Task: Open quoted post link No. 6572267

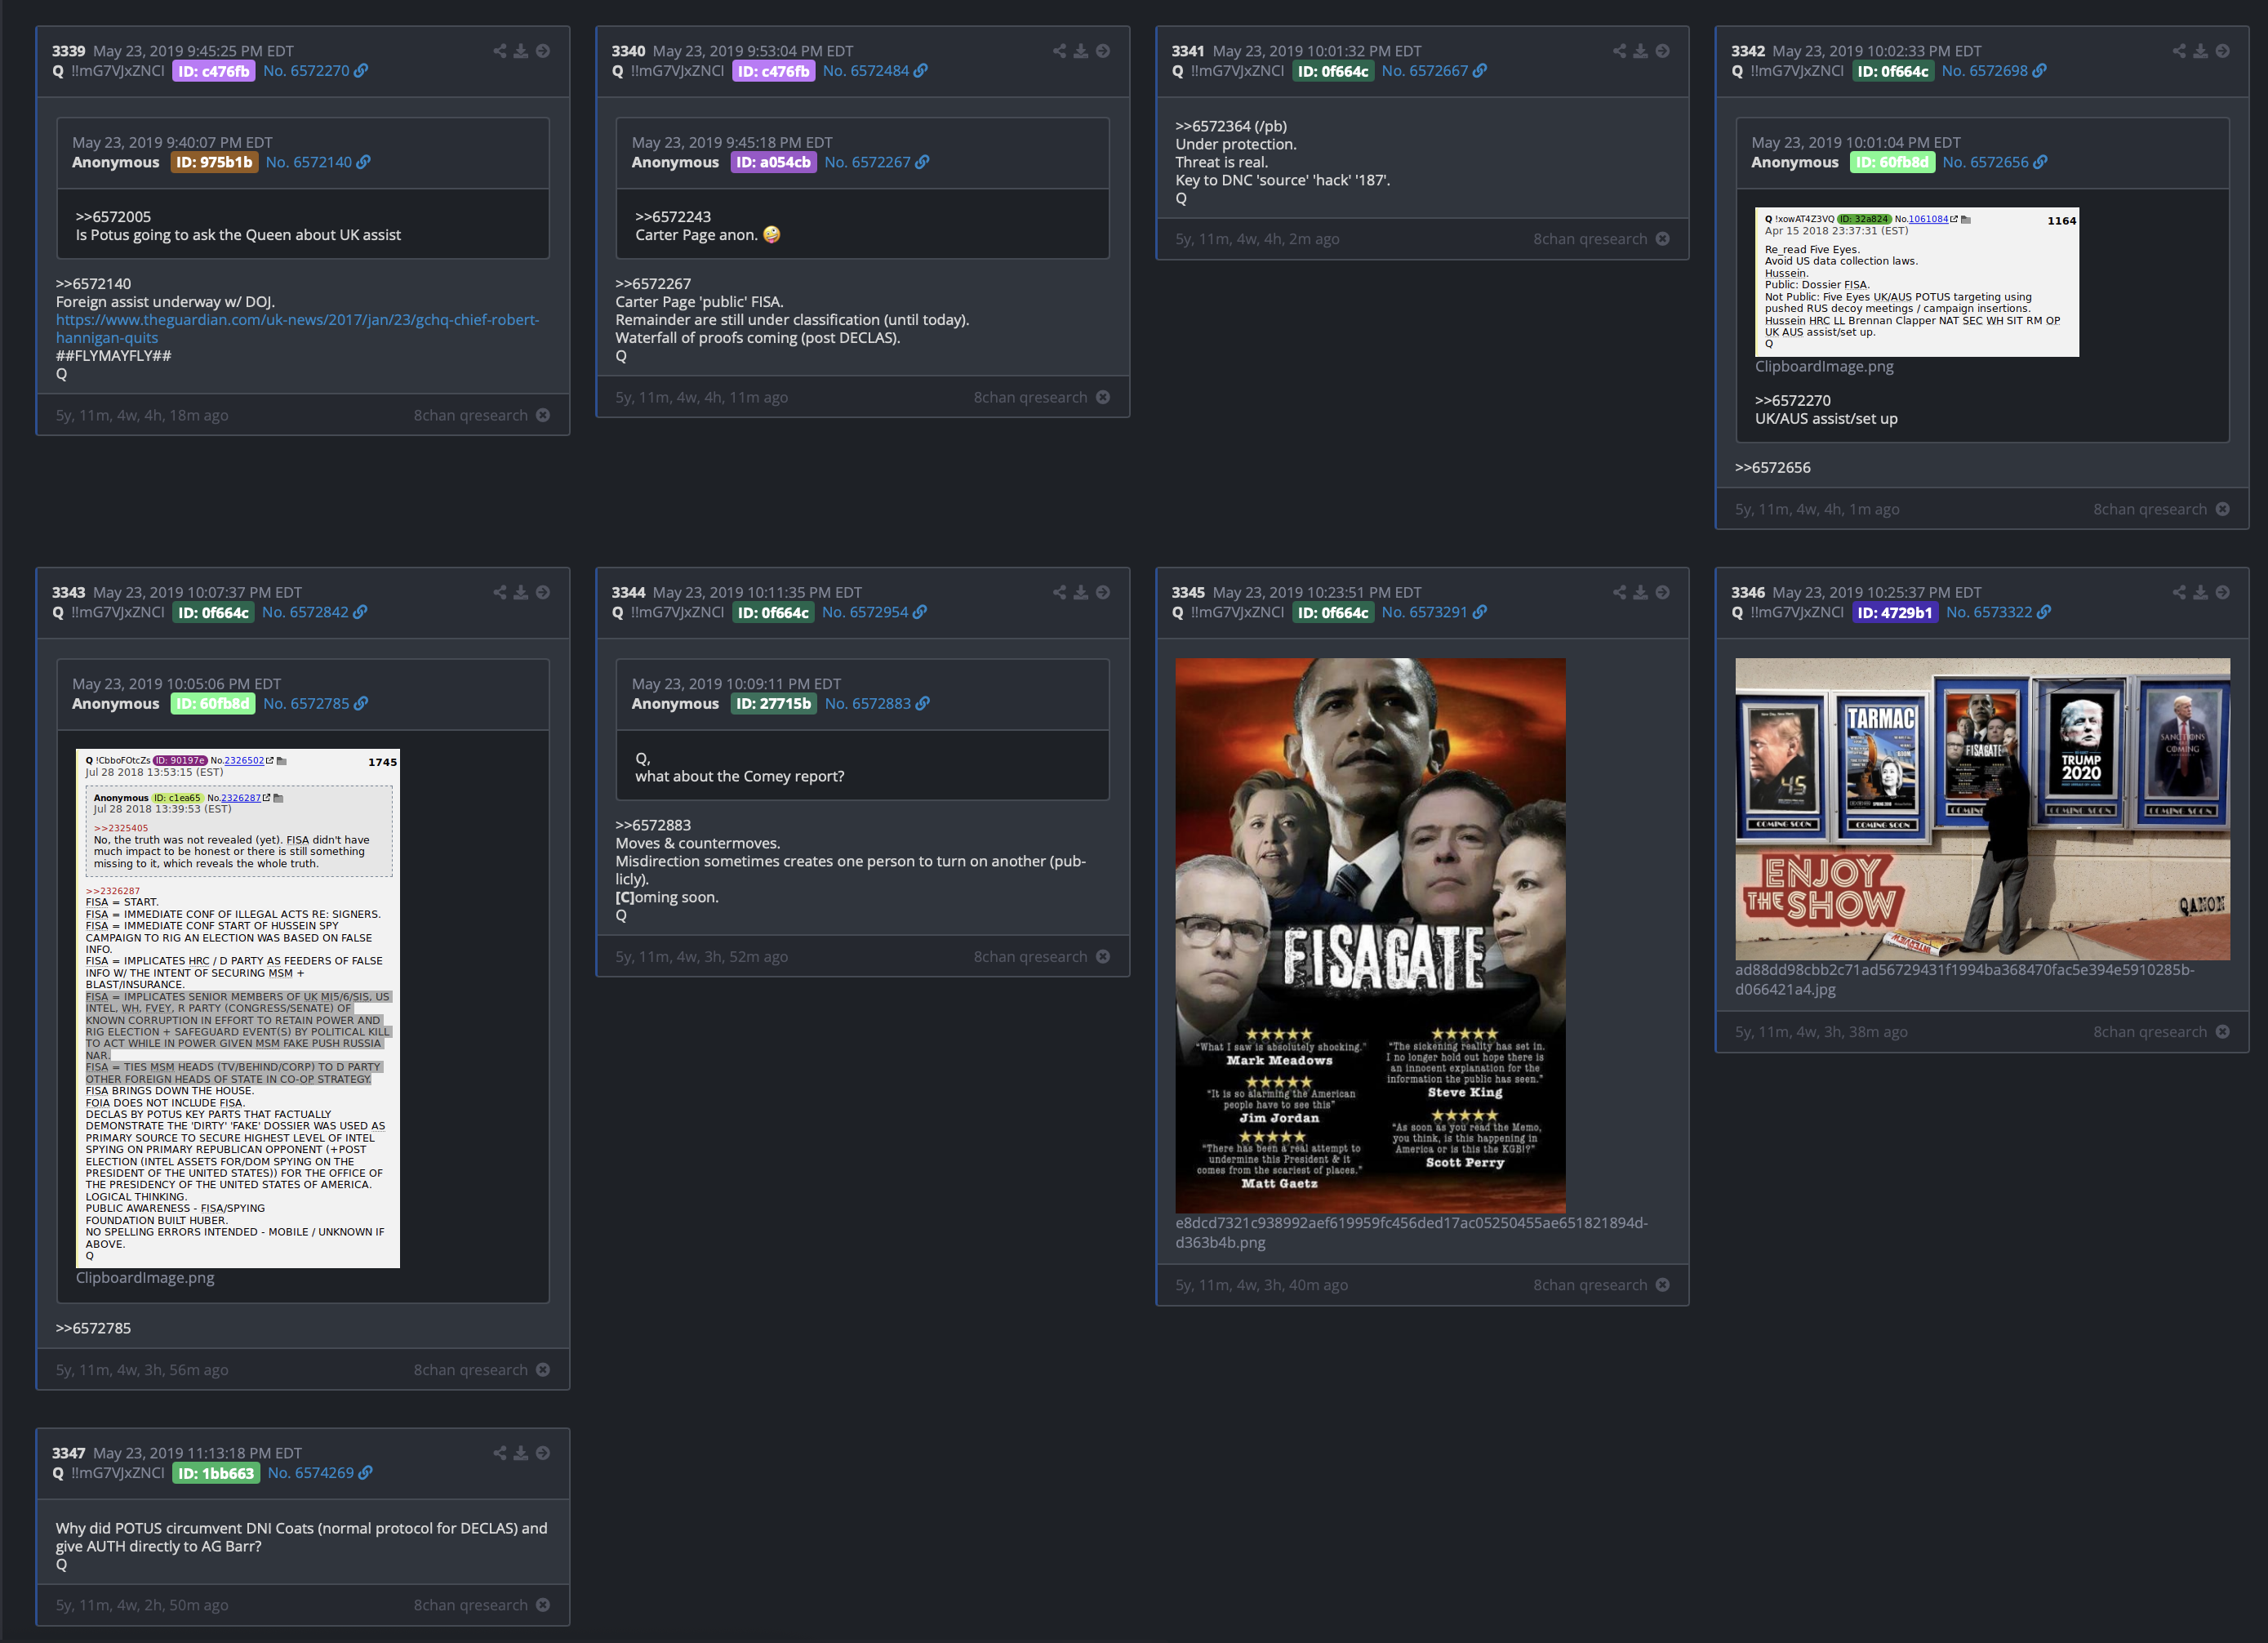Action: tap(867, 162)
